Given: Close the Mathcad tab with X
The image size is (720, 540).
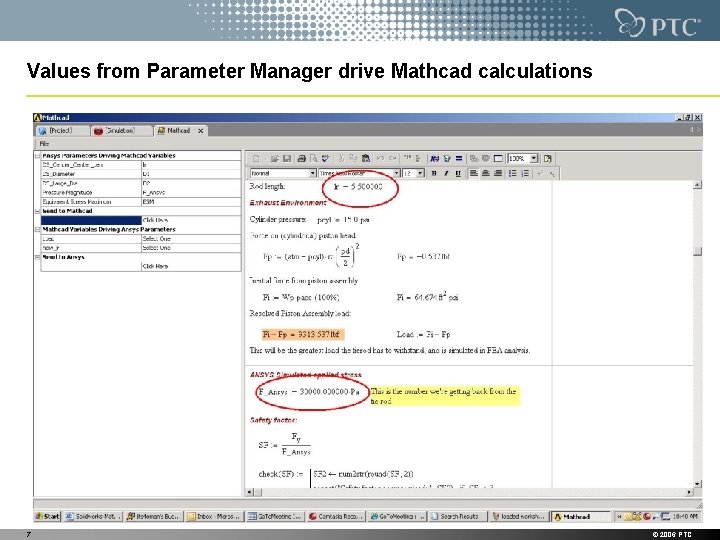Looking at the screenshot, I should click(x=201, y=131).
